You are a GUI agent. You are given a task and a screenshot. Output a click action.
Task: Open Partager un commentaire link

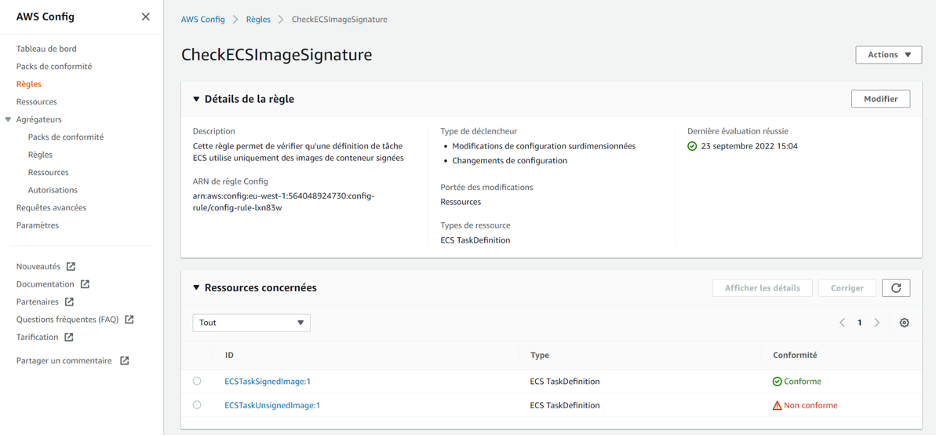click(x=64, y=361)
